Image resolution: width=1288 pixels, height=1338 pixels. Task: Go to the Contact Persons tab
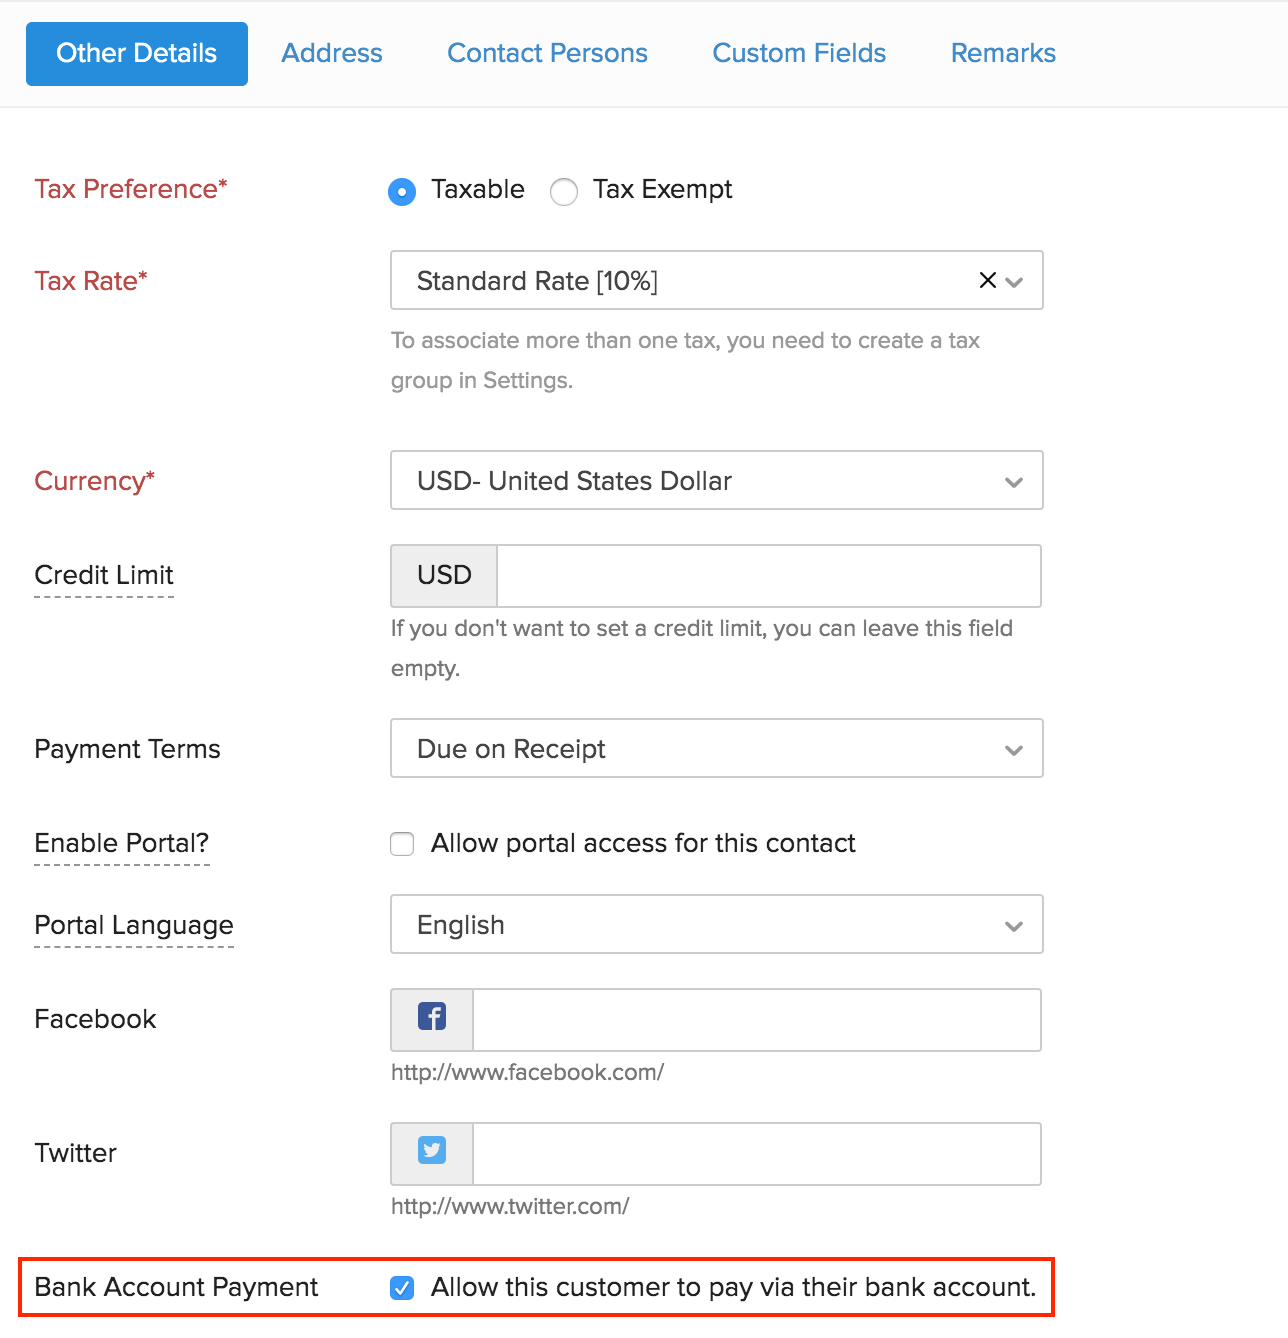click(x=547, y=53)
